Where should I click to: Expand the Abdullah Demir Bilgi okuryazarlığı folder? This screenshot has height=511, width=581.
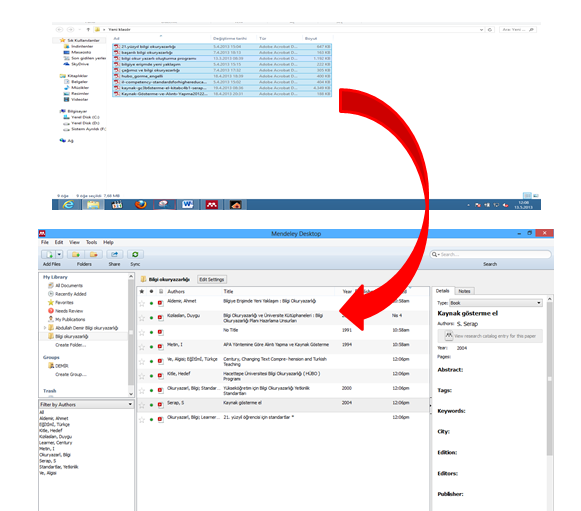(45, 328)
